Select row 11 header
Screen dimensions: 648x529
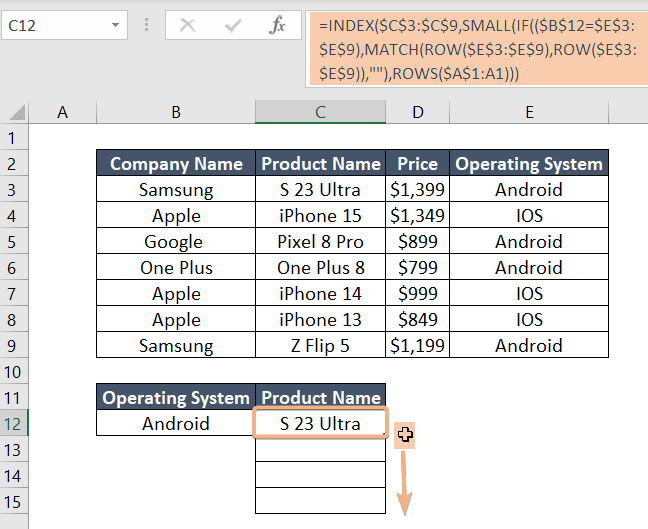tap(12, 398)
